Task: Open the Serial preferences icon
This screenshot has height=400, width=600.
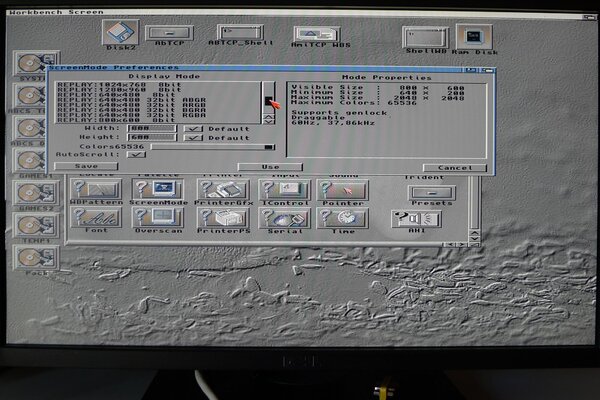Action: [283, 217]
